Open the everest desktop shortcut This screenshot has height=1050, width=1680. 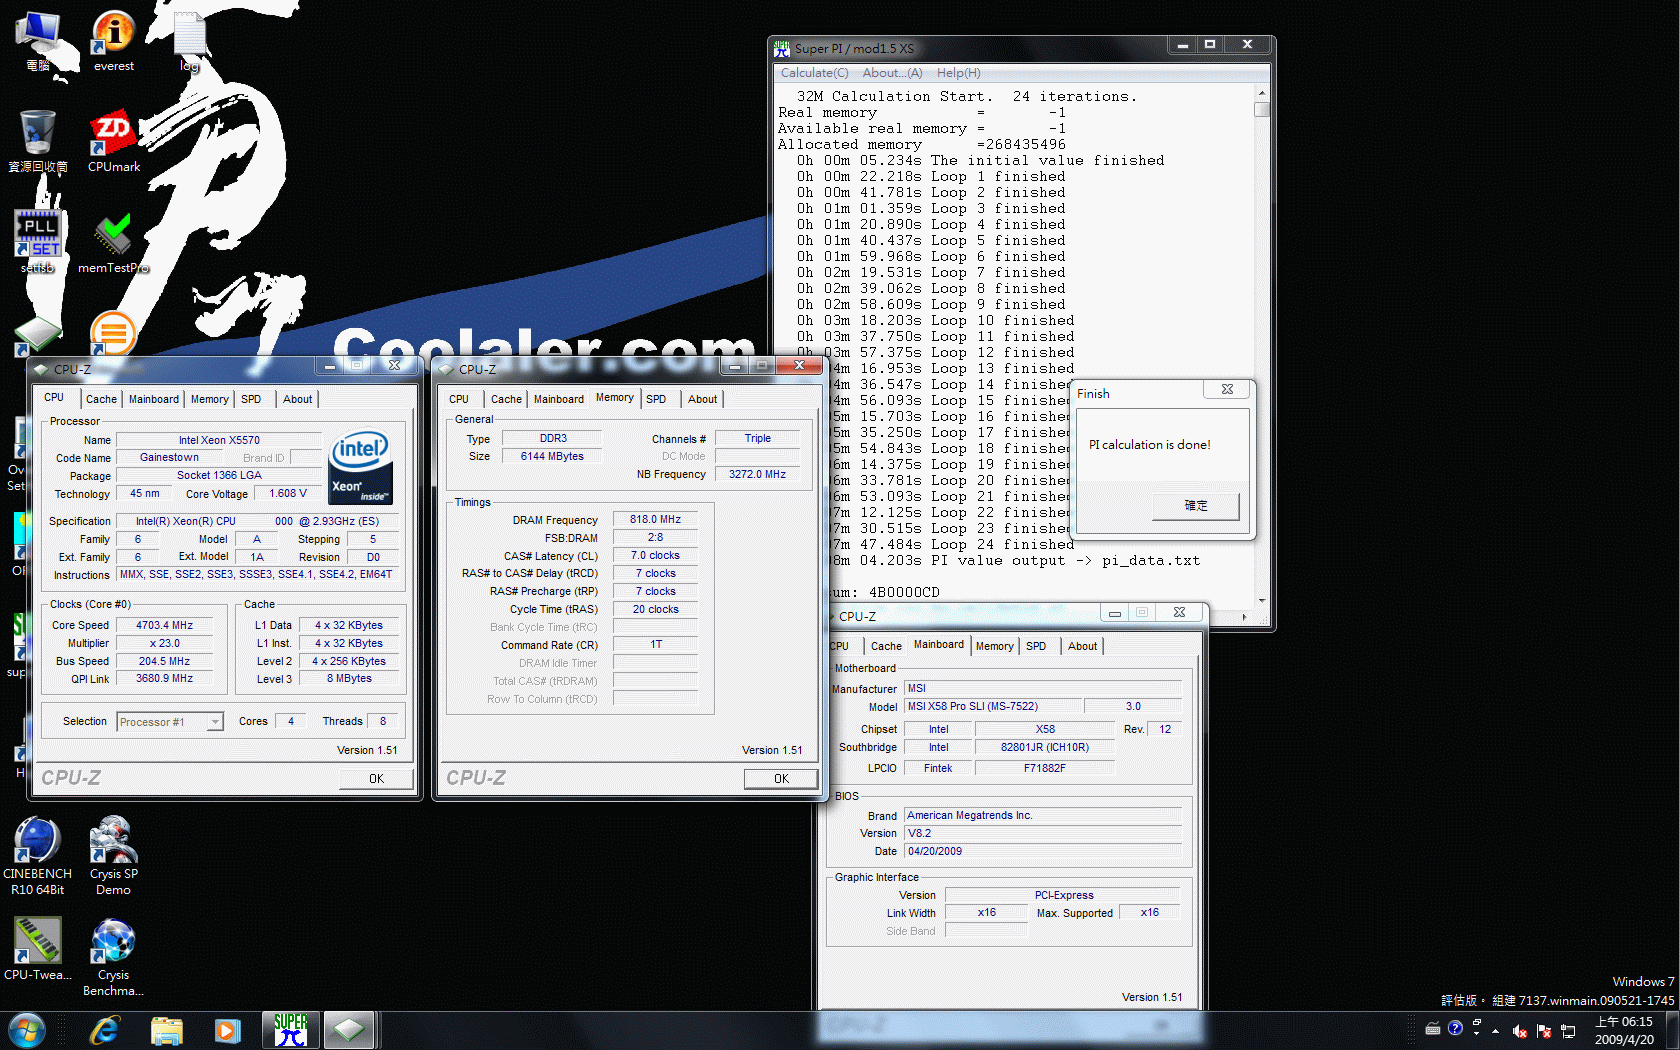(x=113, y=42)
